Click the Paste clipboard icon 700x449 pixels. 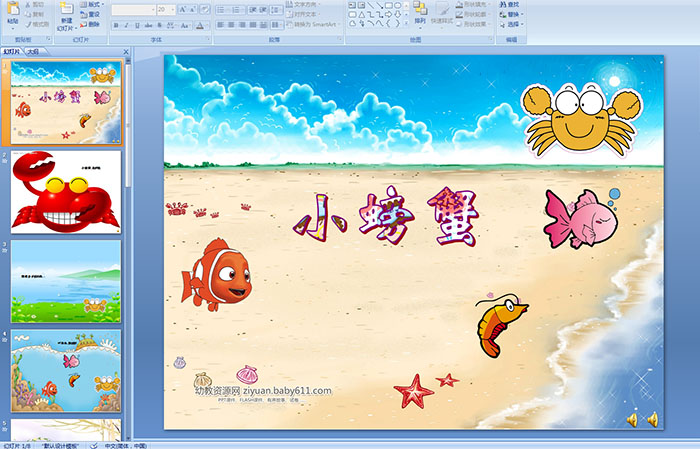pos(13,10)
